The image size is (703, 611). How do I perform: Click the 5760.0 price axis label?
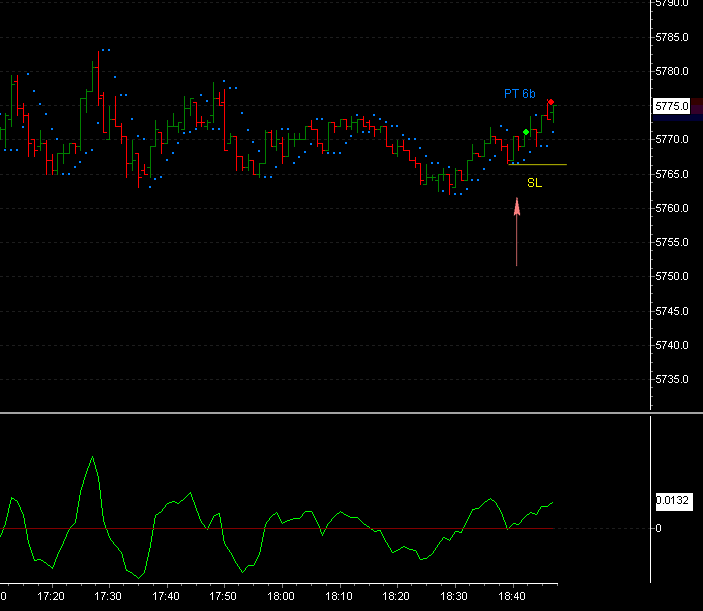[672, 208]
